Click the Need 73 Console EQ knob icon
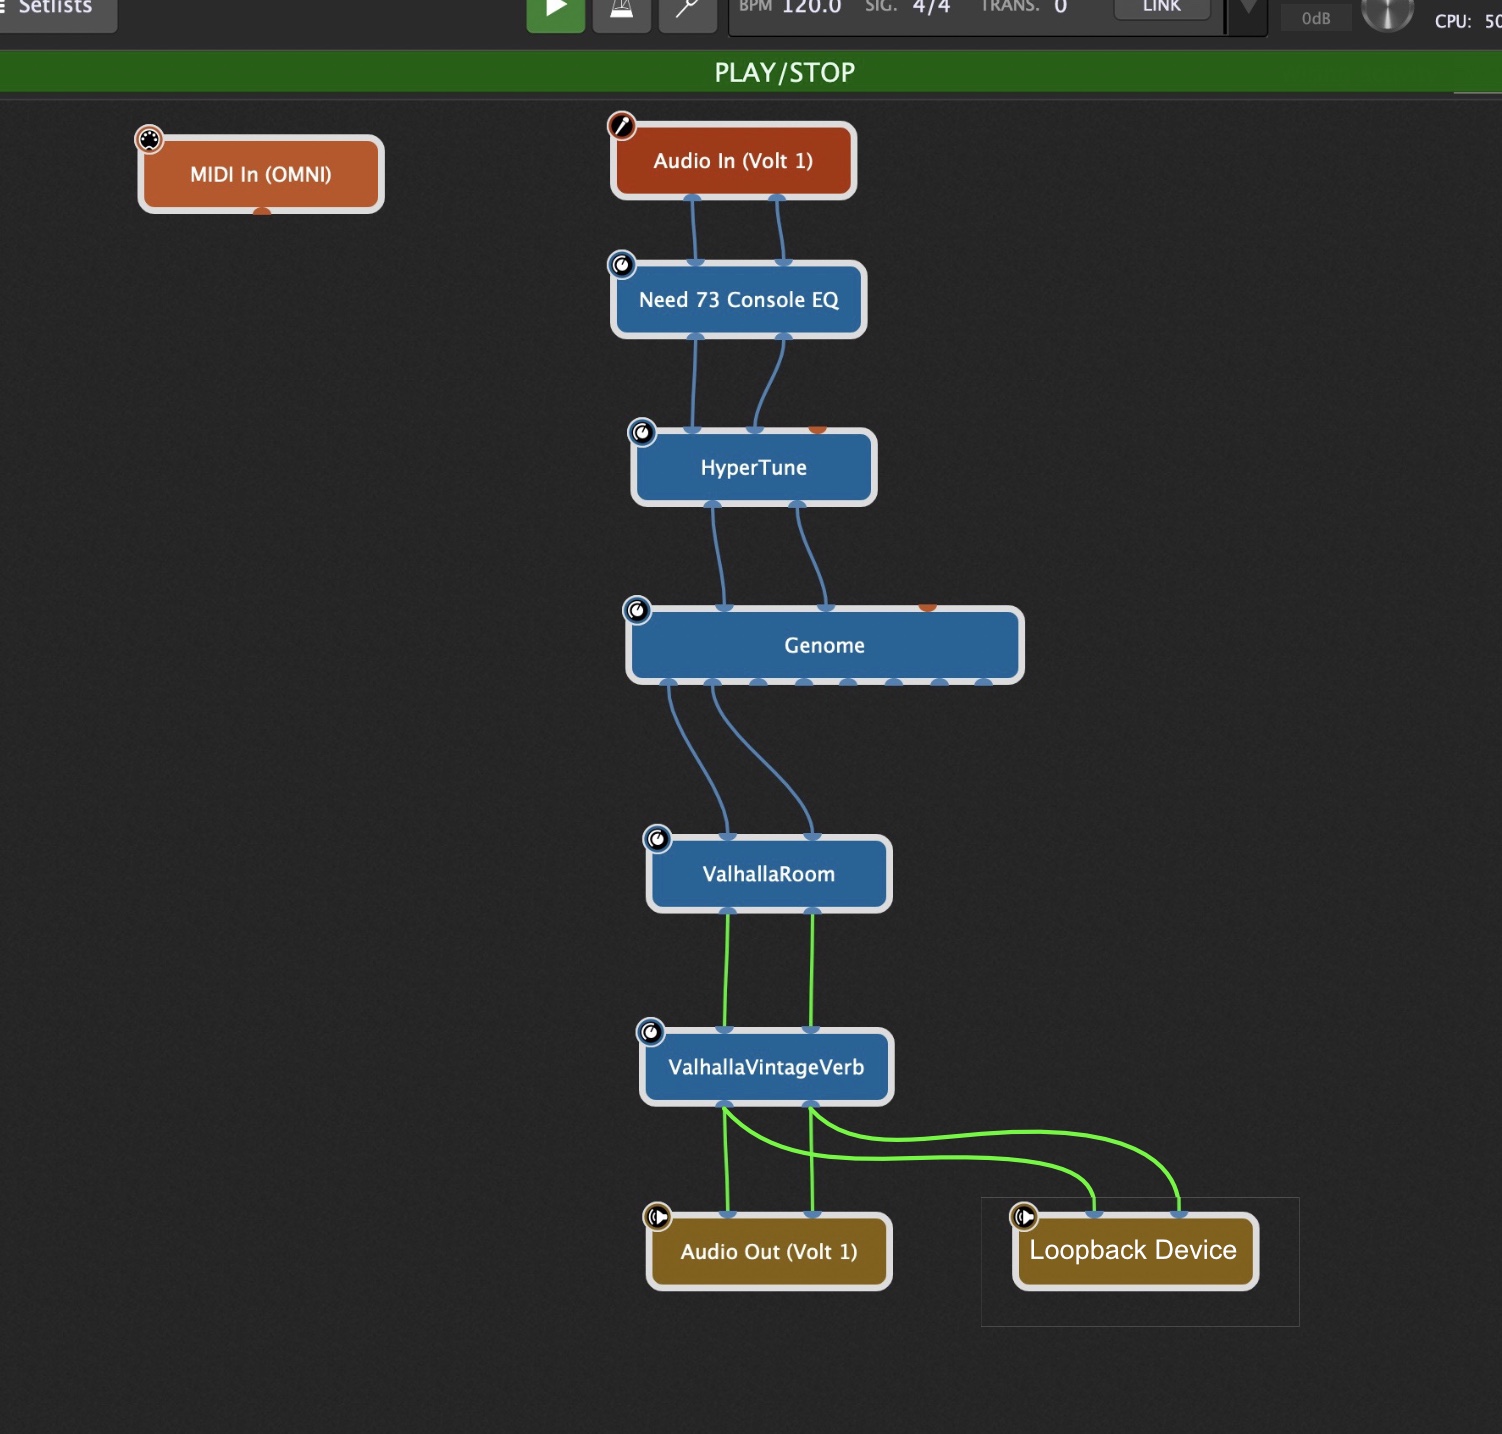This screenshot has height=1434, width=1502. tap(622, 265)
